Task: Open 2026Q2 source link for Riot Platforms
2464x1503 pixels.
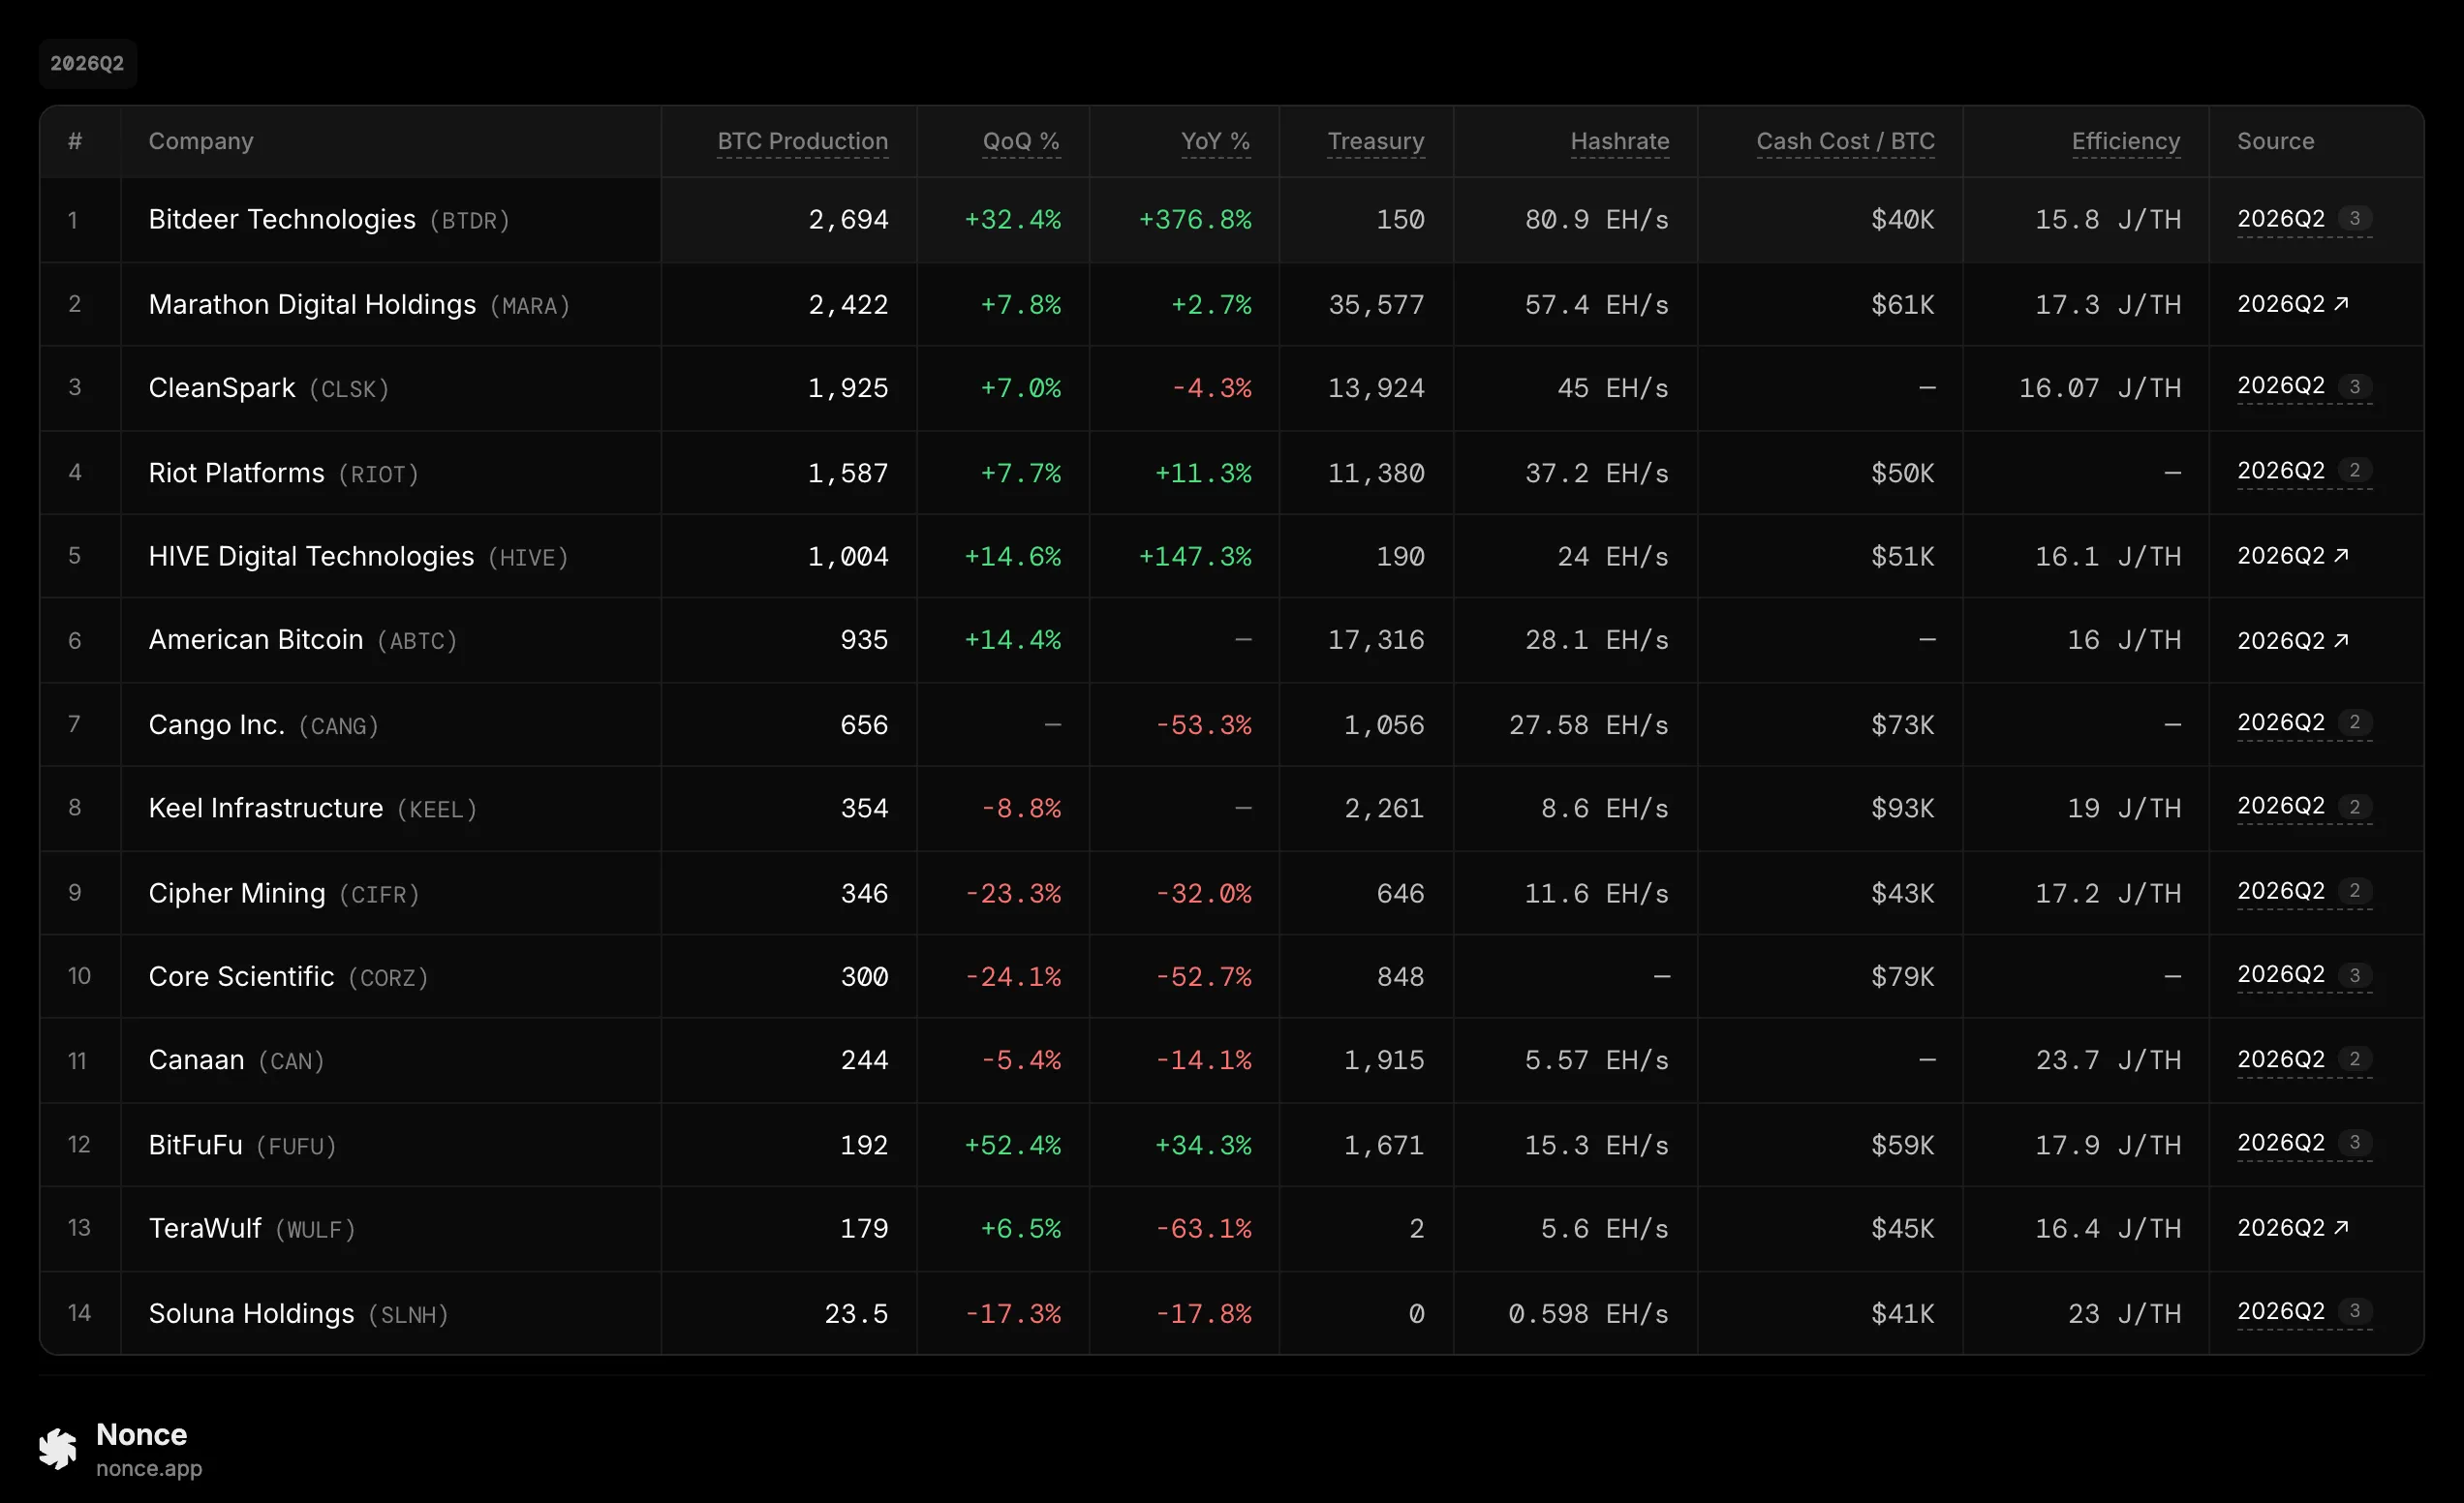Action: [2281, 470]
